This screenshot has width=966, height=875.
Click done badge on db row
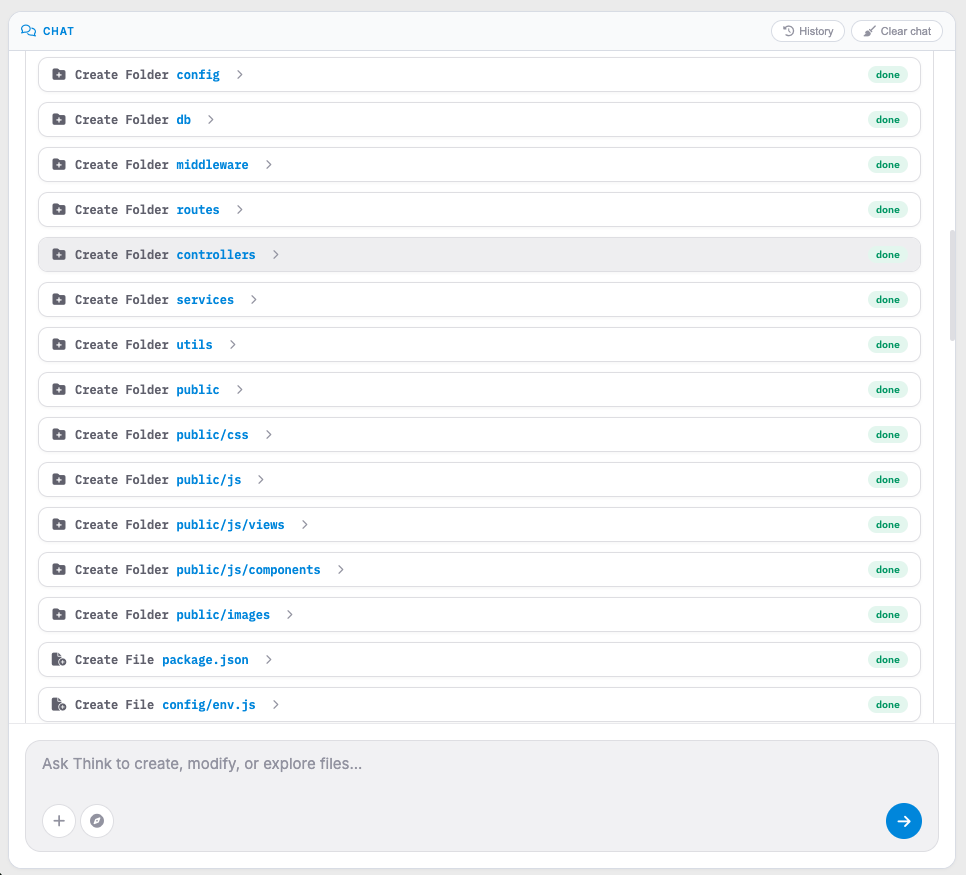888,120
